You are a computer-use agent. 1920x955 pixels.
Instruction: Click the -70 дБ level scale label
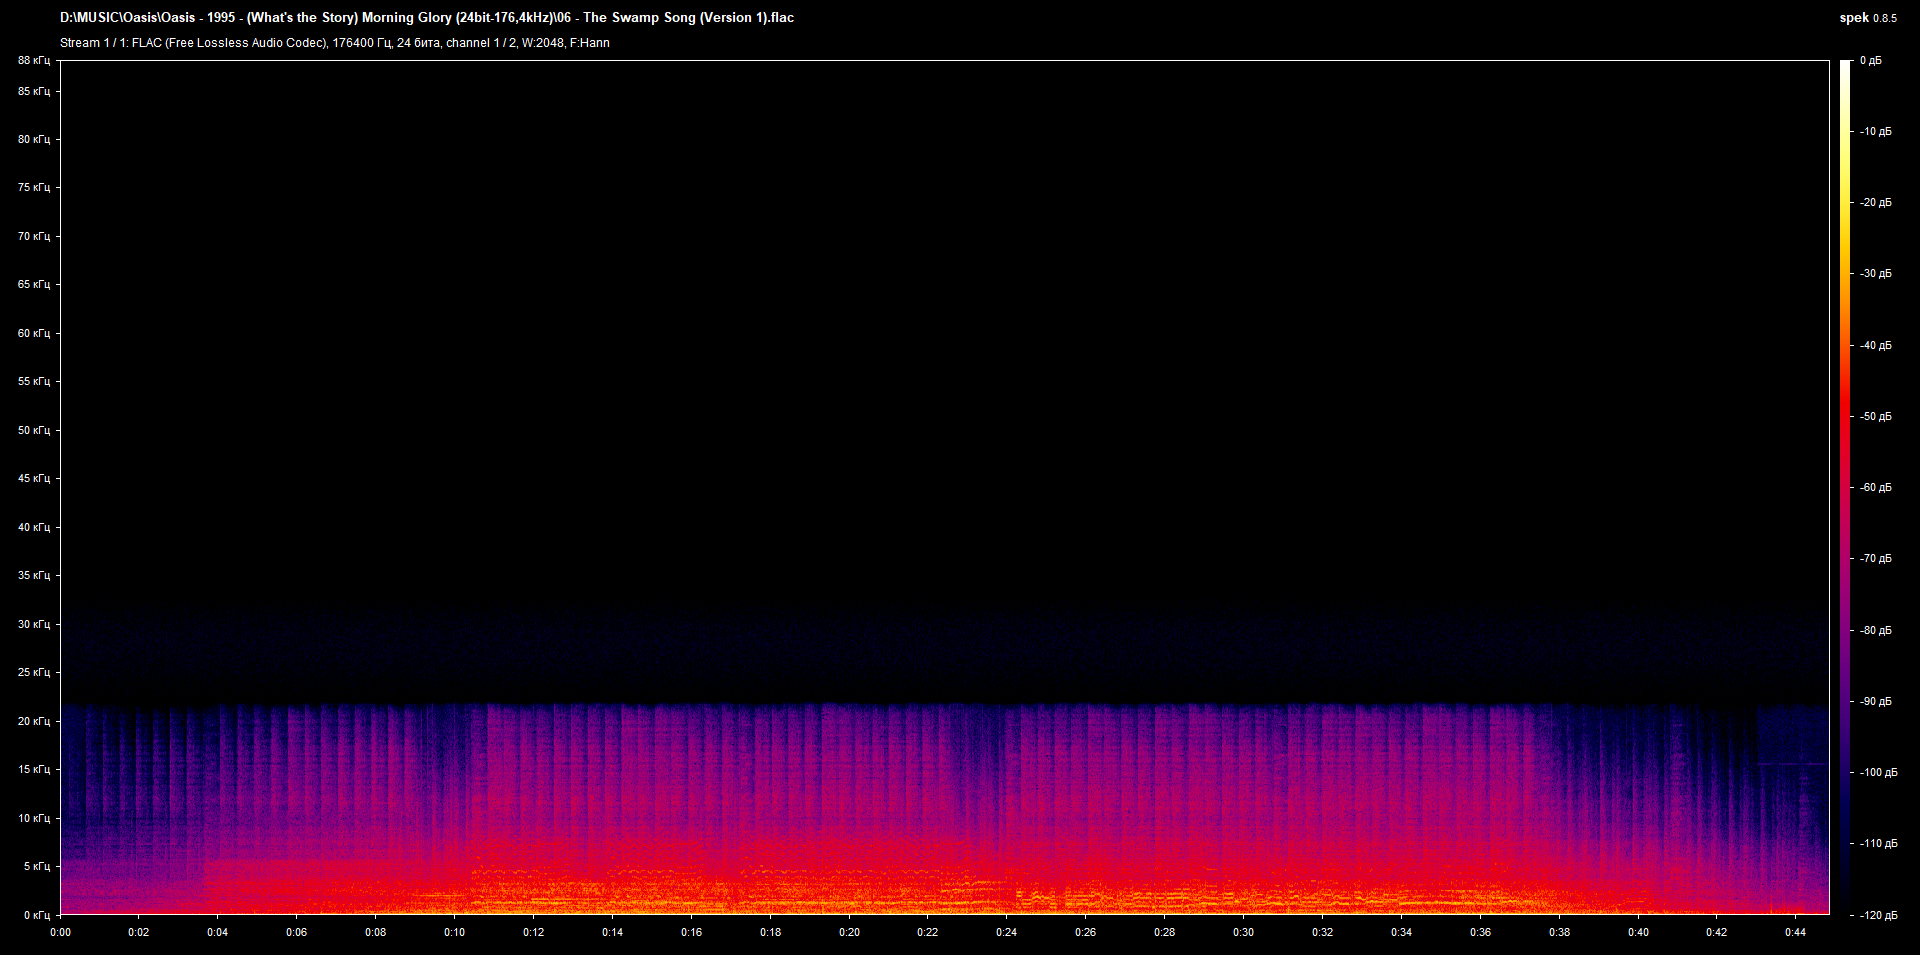click(1875, 559)
